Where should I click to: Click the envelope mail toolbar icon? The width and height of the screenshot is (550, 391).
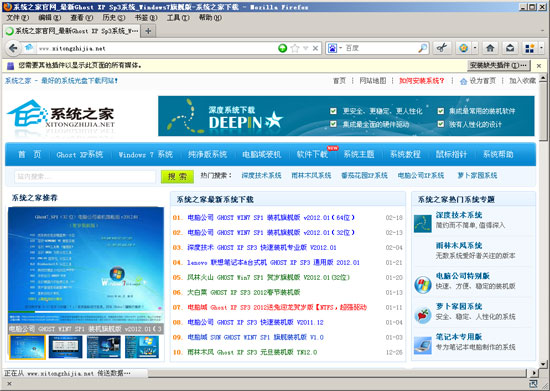pos(510,48)
